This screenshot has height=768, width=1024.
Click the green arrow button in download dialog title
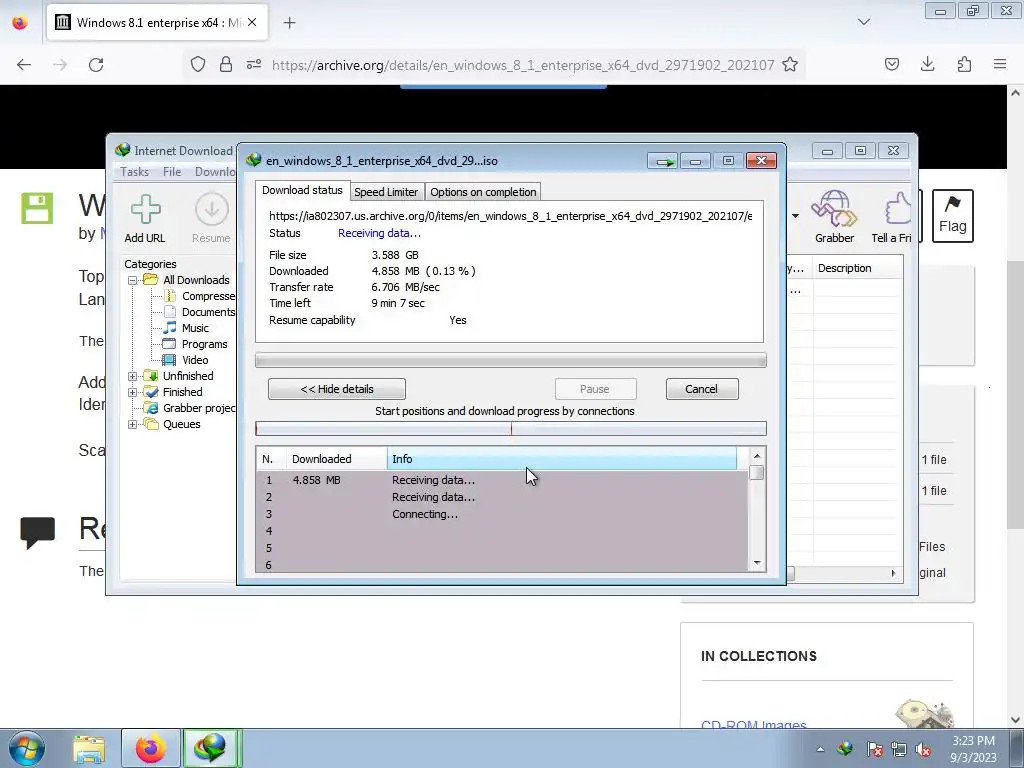[x=664, y=161]
